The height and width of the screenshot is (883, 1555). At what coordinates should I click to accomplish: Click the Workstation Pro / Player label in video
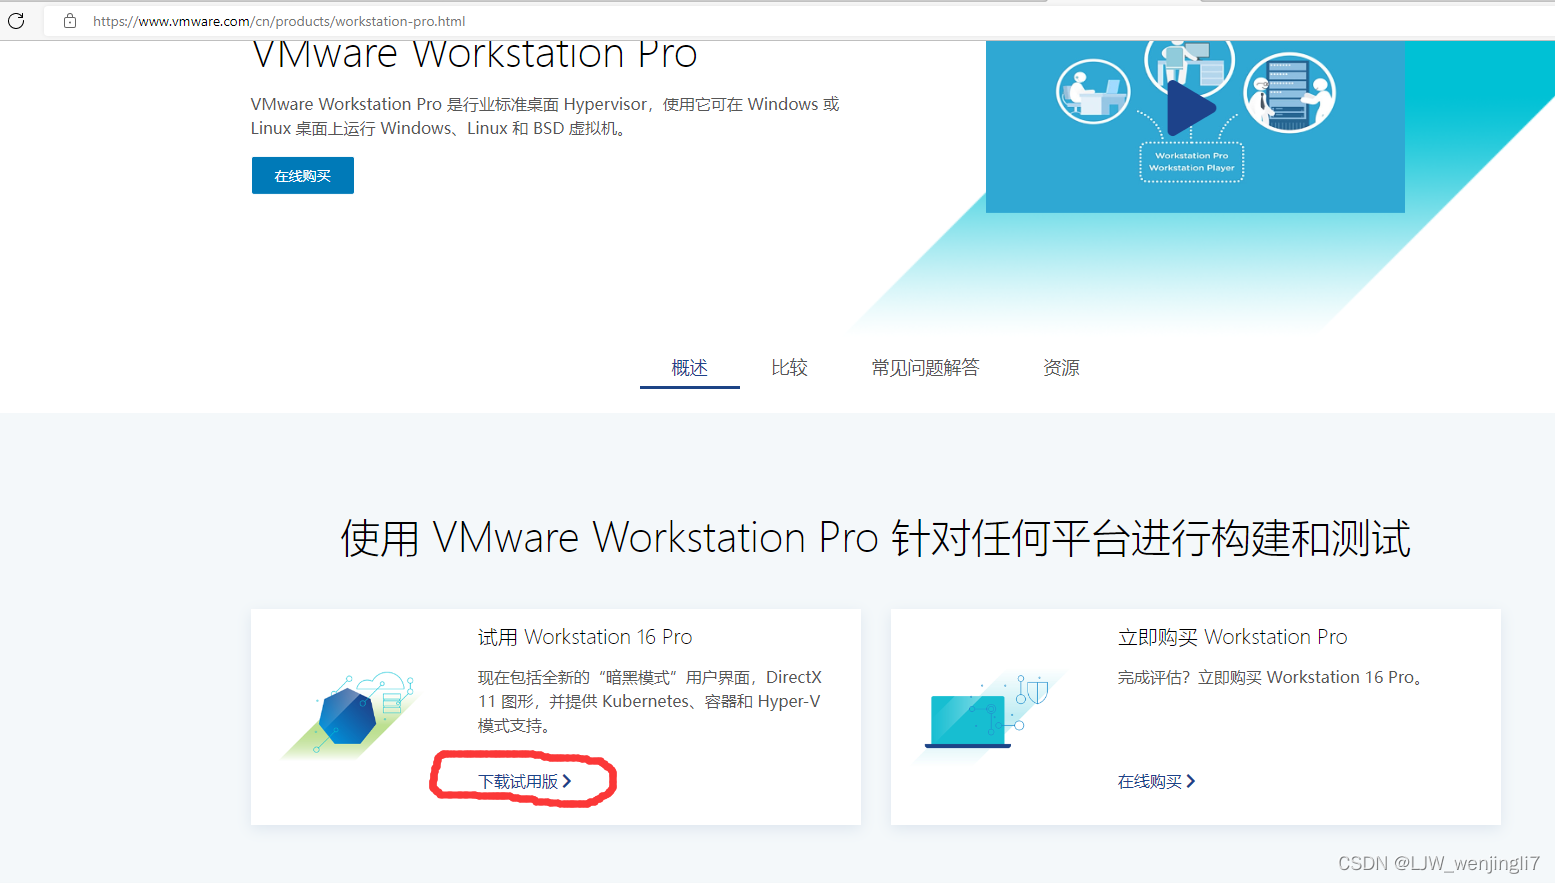click(x=1191, y=162)
